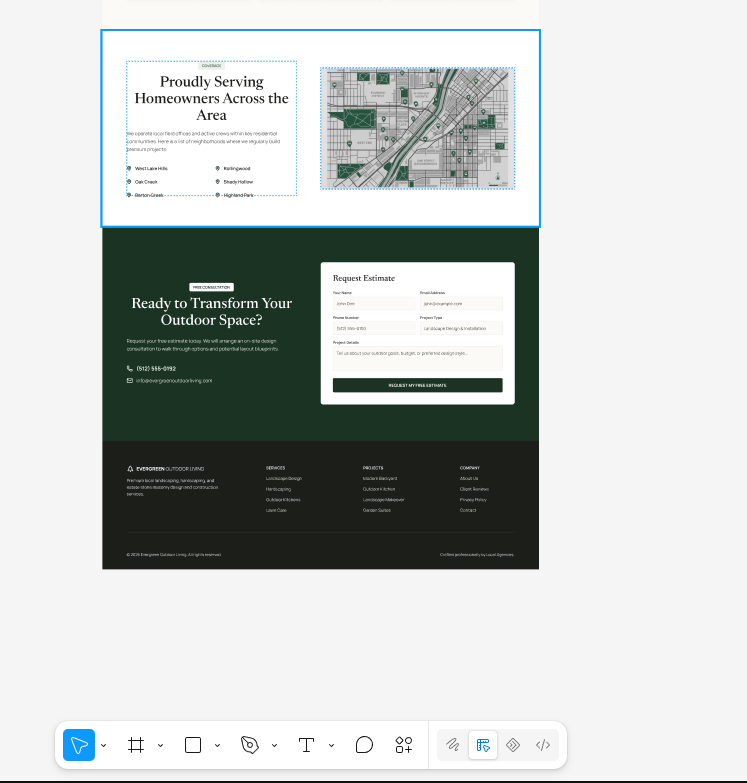747x783 pixels.
Task: Activate the Comment tool
Action: coord(364,745)
